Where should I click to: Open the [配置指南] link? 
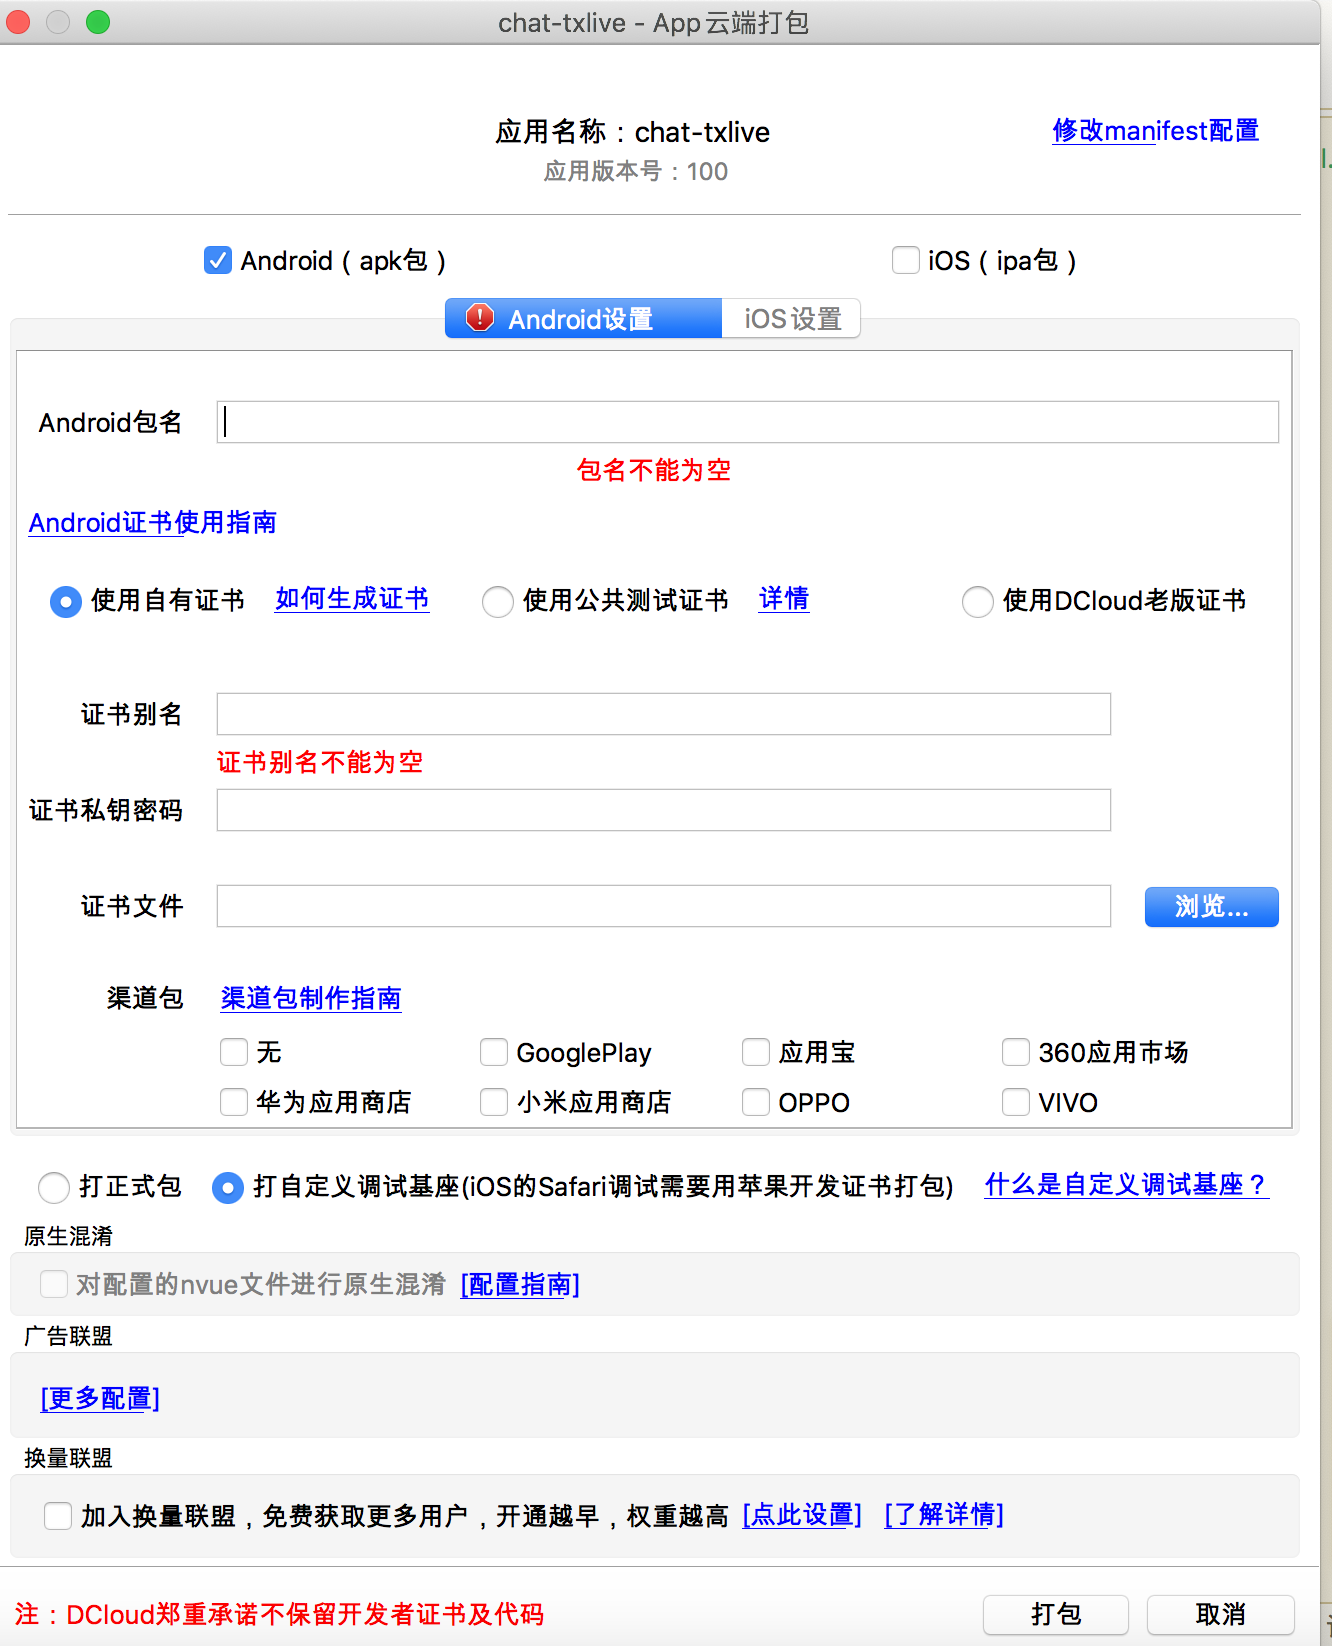pyautogui.click(x=520, y=1284)
